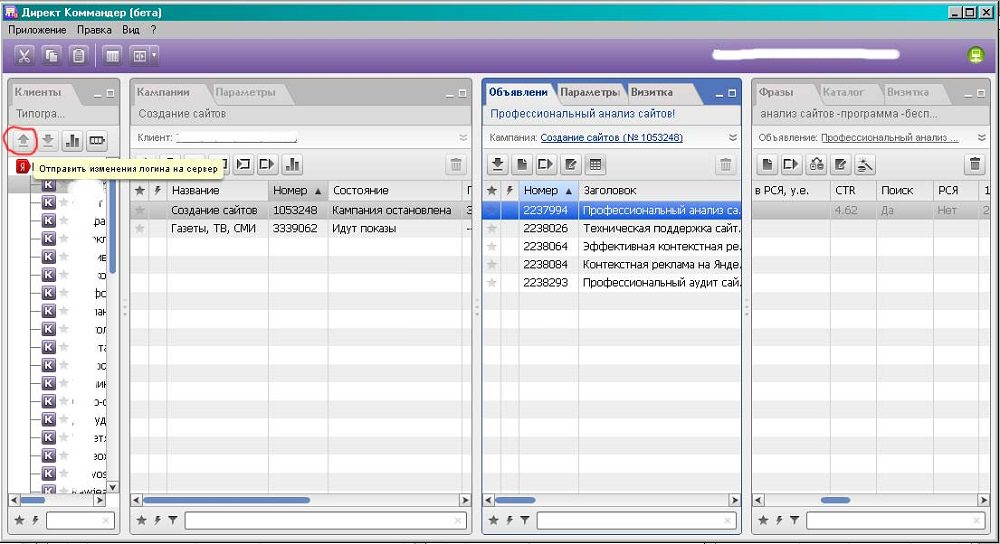Click table grid icon in Объявления toolbar
This screenshot has width=1000, height=544.
(596, 165)
